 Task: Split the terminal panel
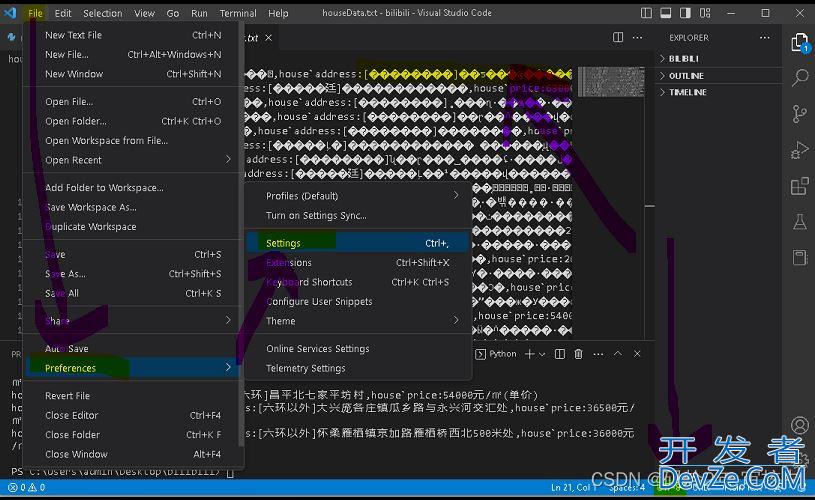pos(560,354)
